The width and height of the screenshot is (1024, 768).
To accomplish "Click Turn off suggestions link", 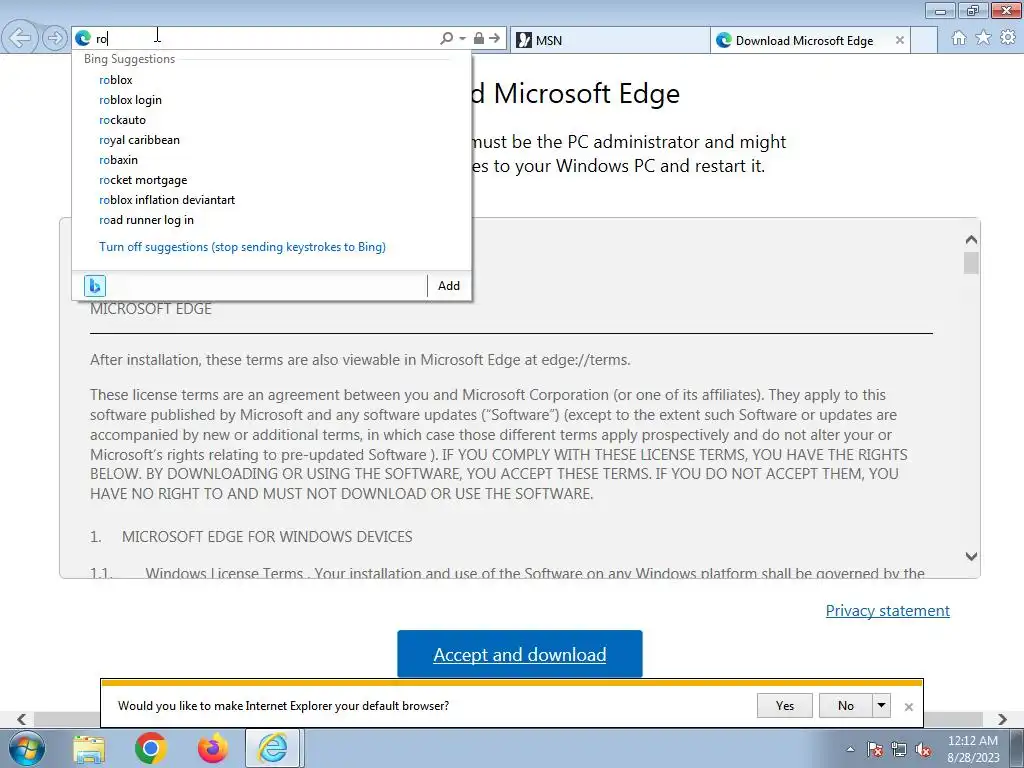I will tap(242, 247).
